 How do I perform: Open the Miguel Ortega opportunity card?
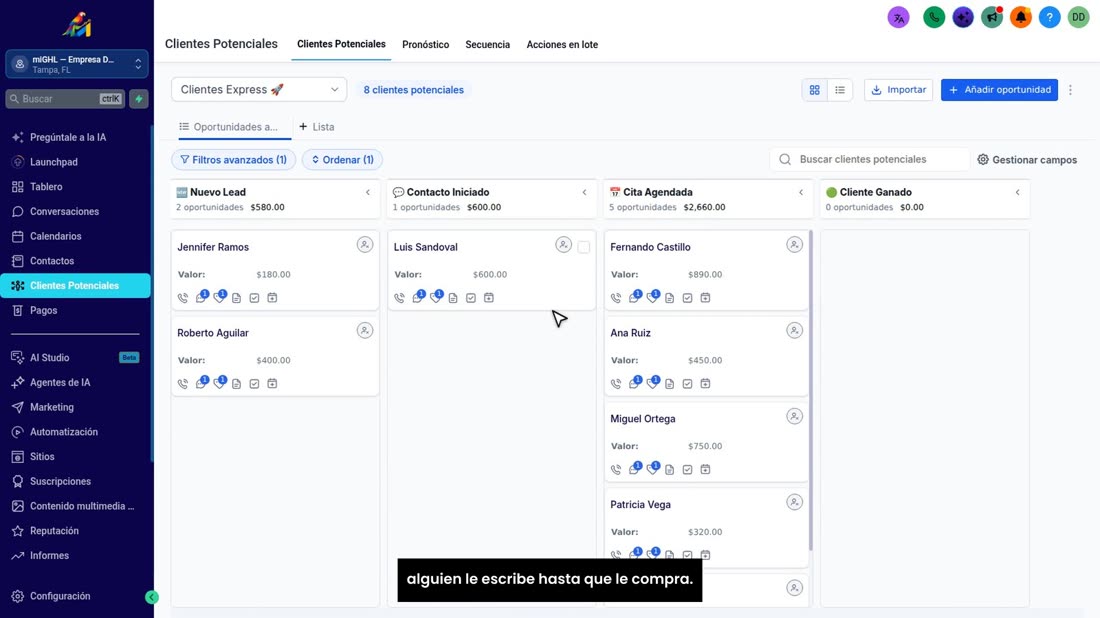706,442
